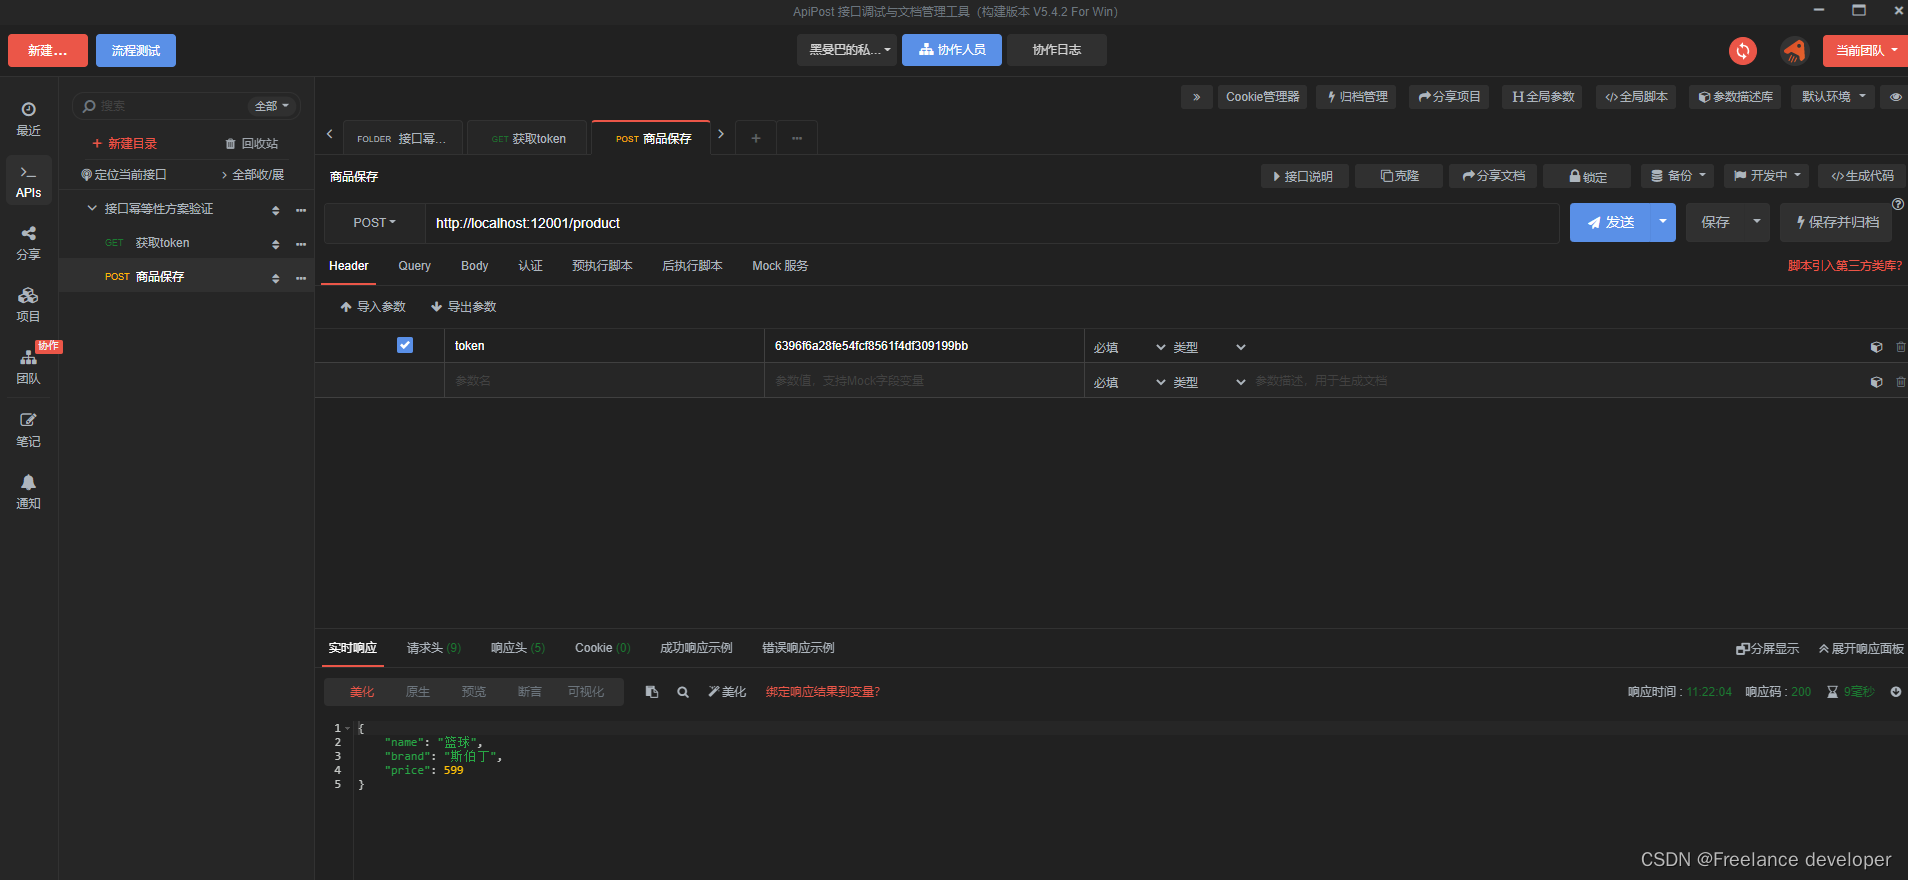The image size is (1908, 880).
Task: Open the 备份 backup dropdown
Action: 1678,176
